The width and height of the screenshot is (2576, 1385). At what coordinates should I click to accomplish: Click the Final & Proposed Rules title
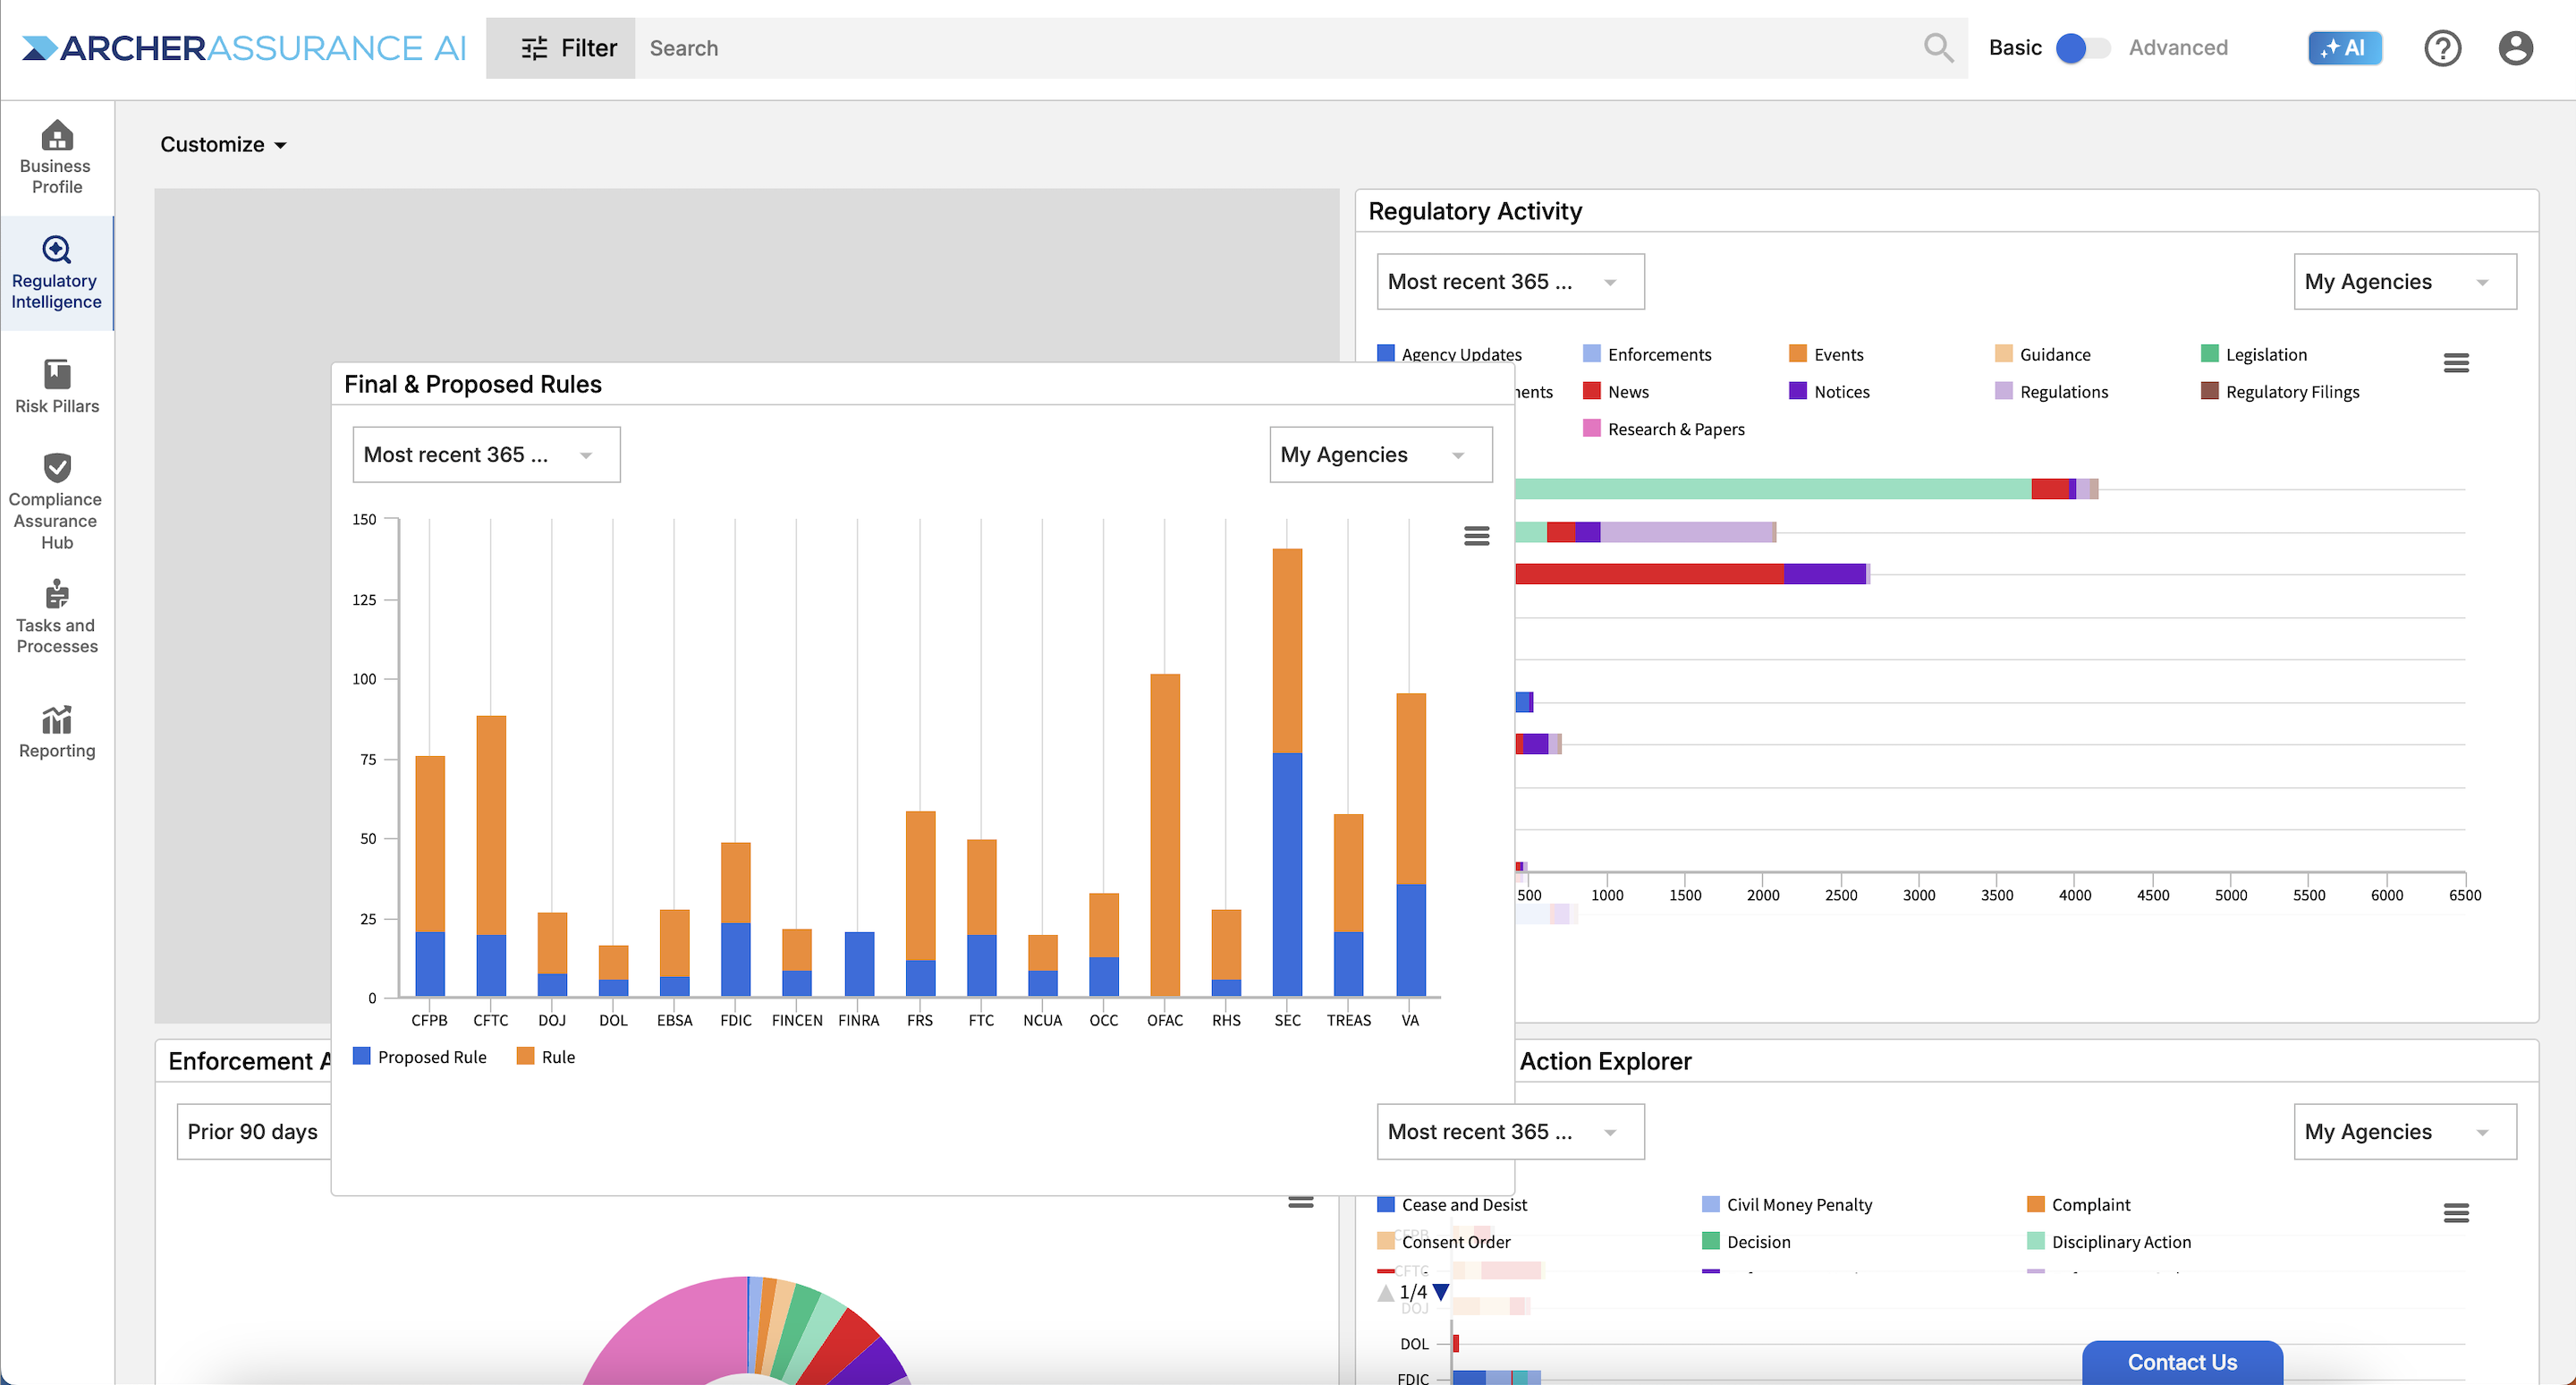(473, 384)
